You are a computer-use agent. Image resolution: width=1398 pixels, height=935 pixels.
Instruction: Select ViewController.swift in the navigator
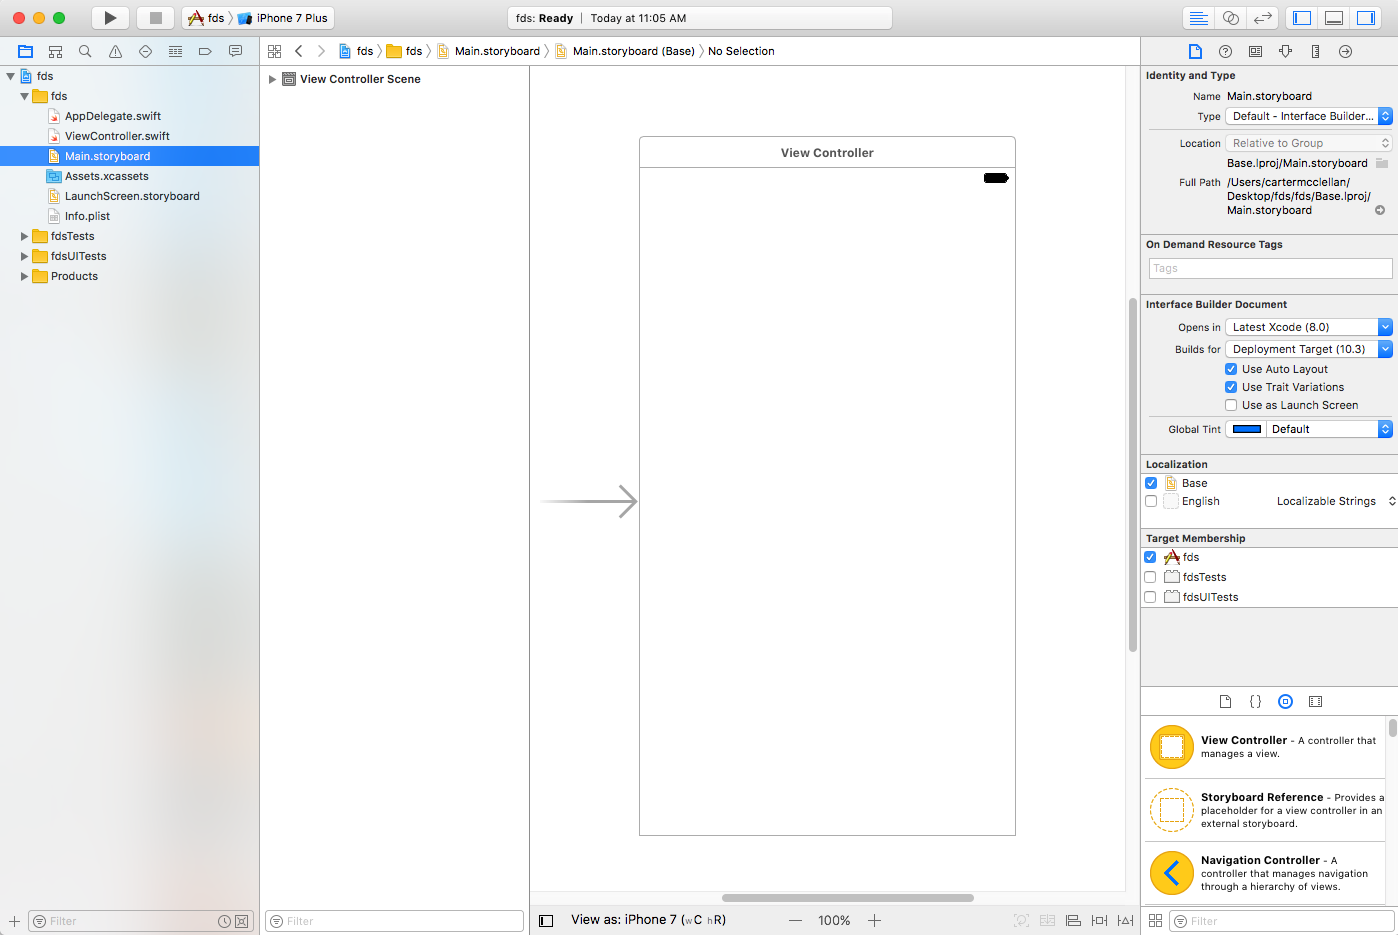[117, 136]
